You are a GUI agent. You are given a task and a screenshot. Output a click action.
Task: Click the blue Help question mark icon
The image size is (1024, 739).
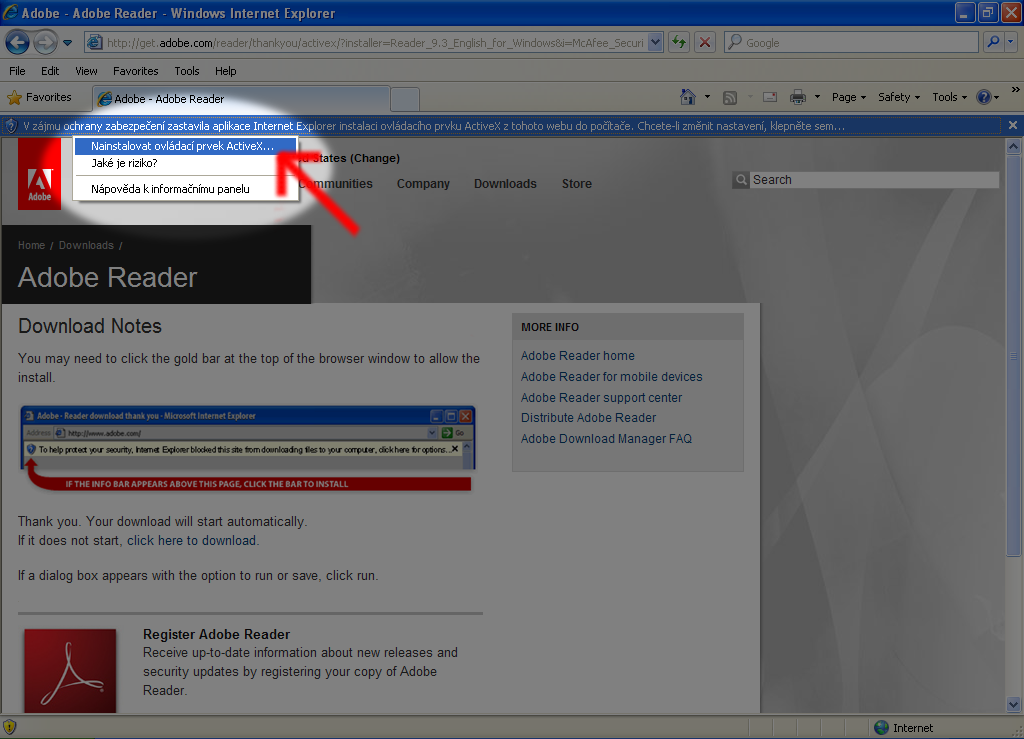pos(984,97)
